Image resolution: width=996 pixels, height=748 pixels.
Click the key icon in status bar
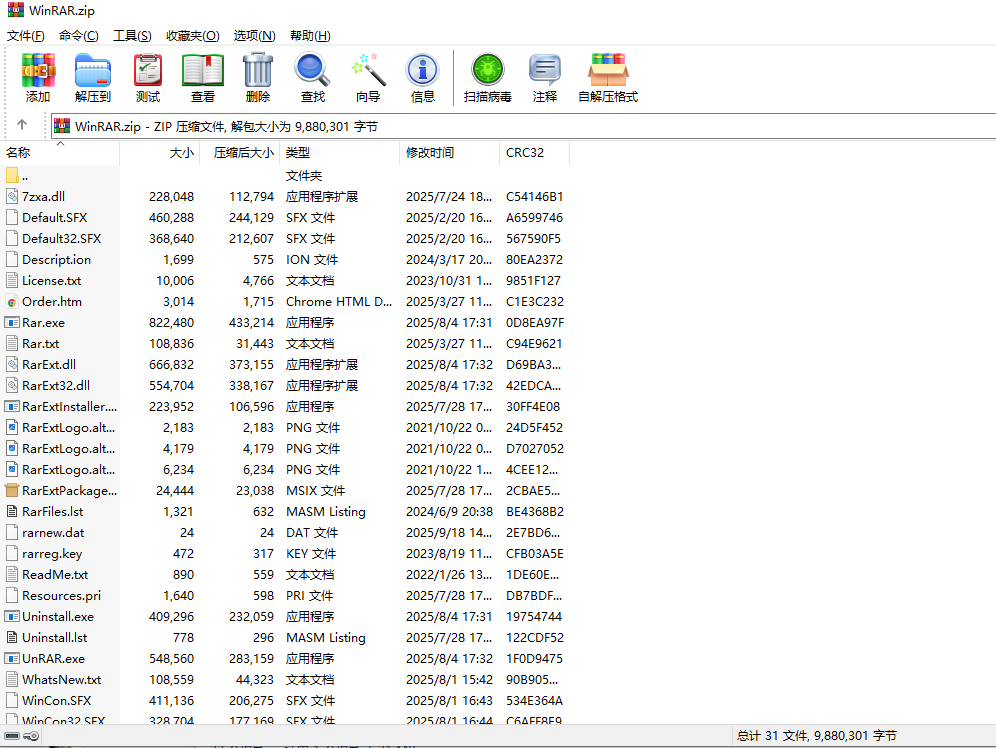tap(31, 736)
